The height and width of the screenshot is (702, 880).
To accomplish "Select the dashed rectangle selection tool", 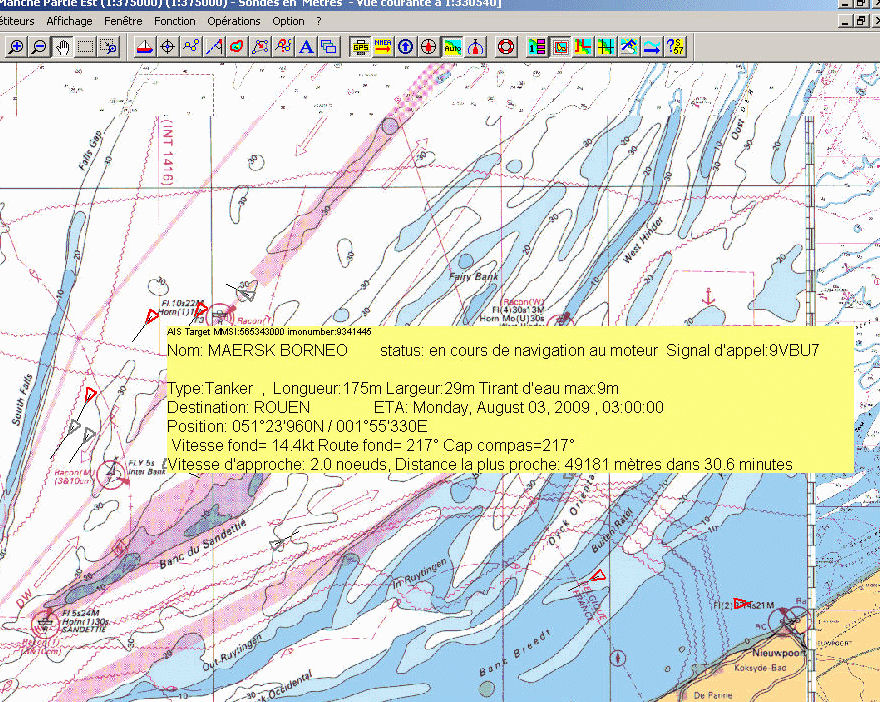I will (x=86, y=46).
